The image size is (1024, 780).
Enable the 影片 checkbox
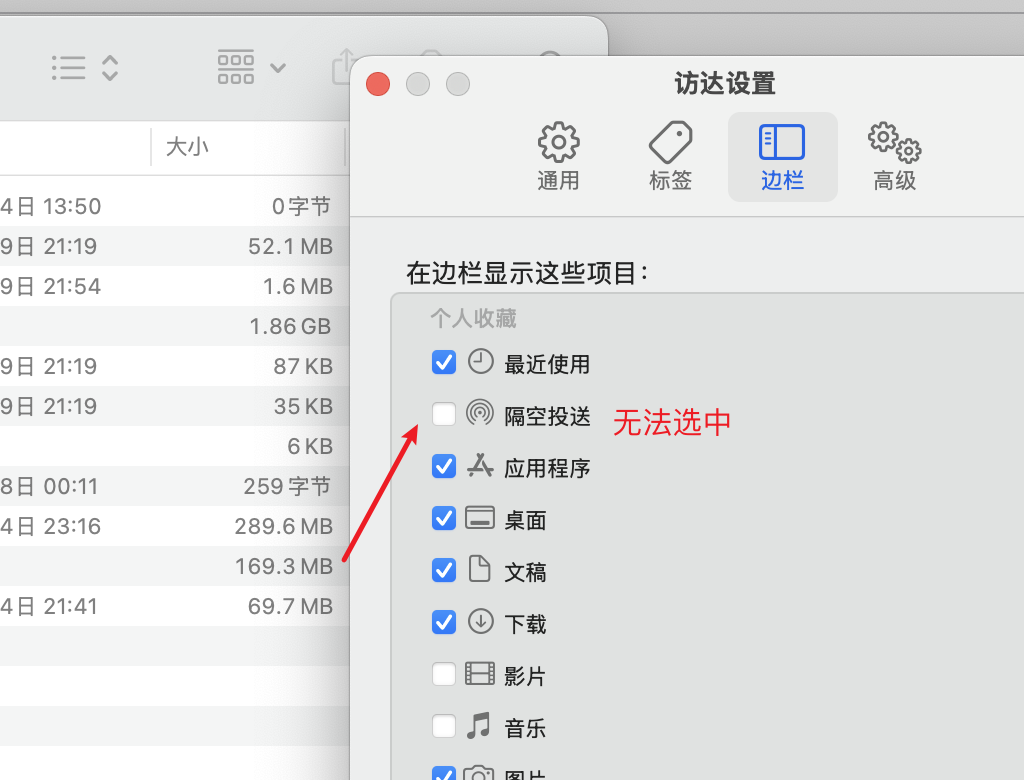(x=443, y=674)
